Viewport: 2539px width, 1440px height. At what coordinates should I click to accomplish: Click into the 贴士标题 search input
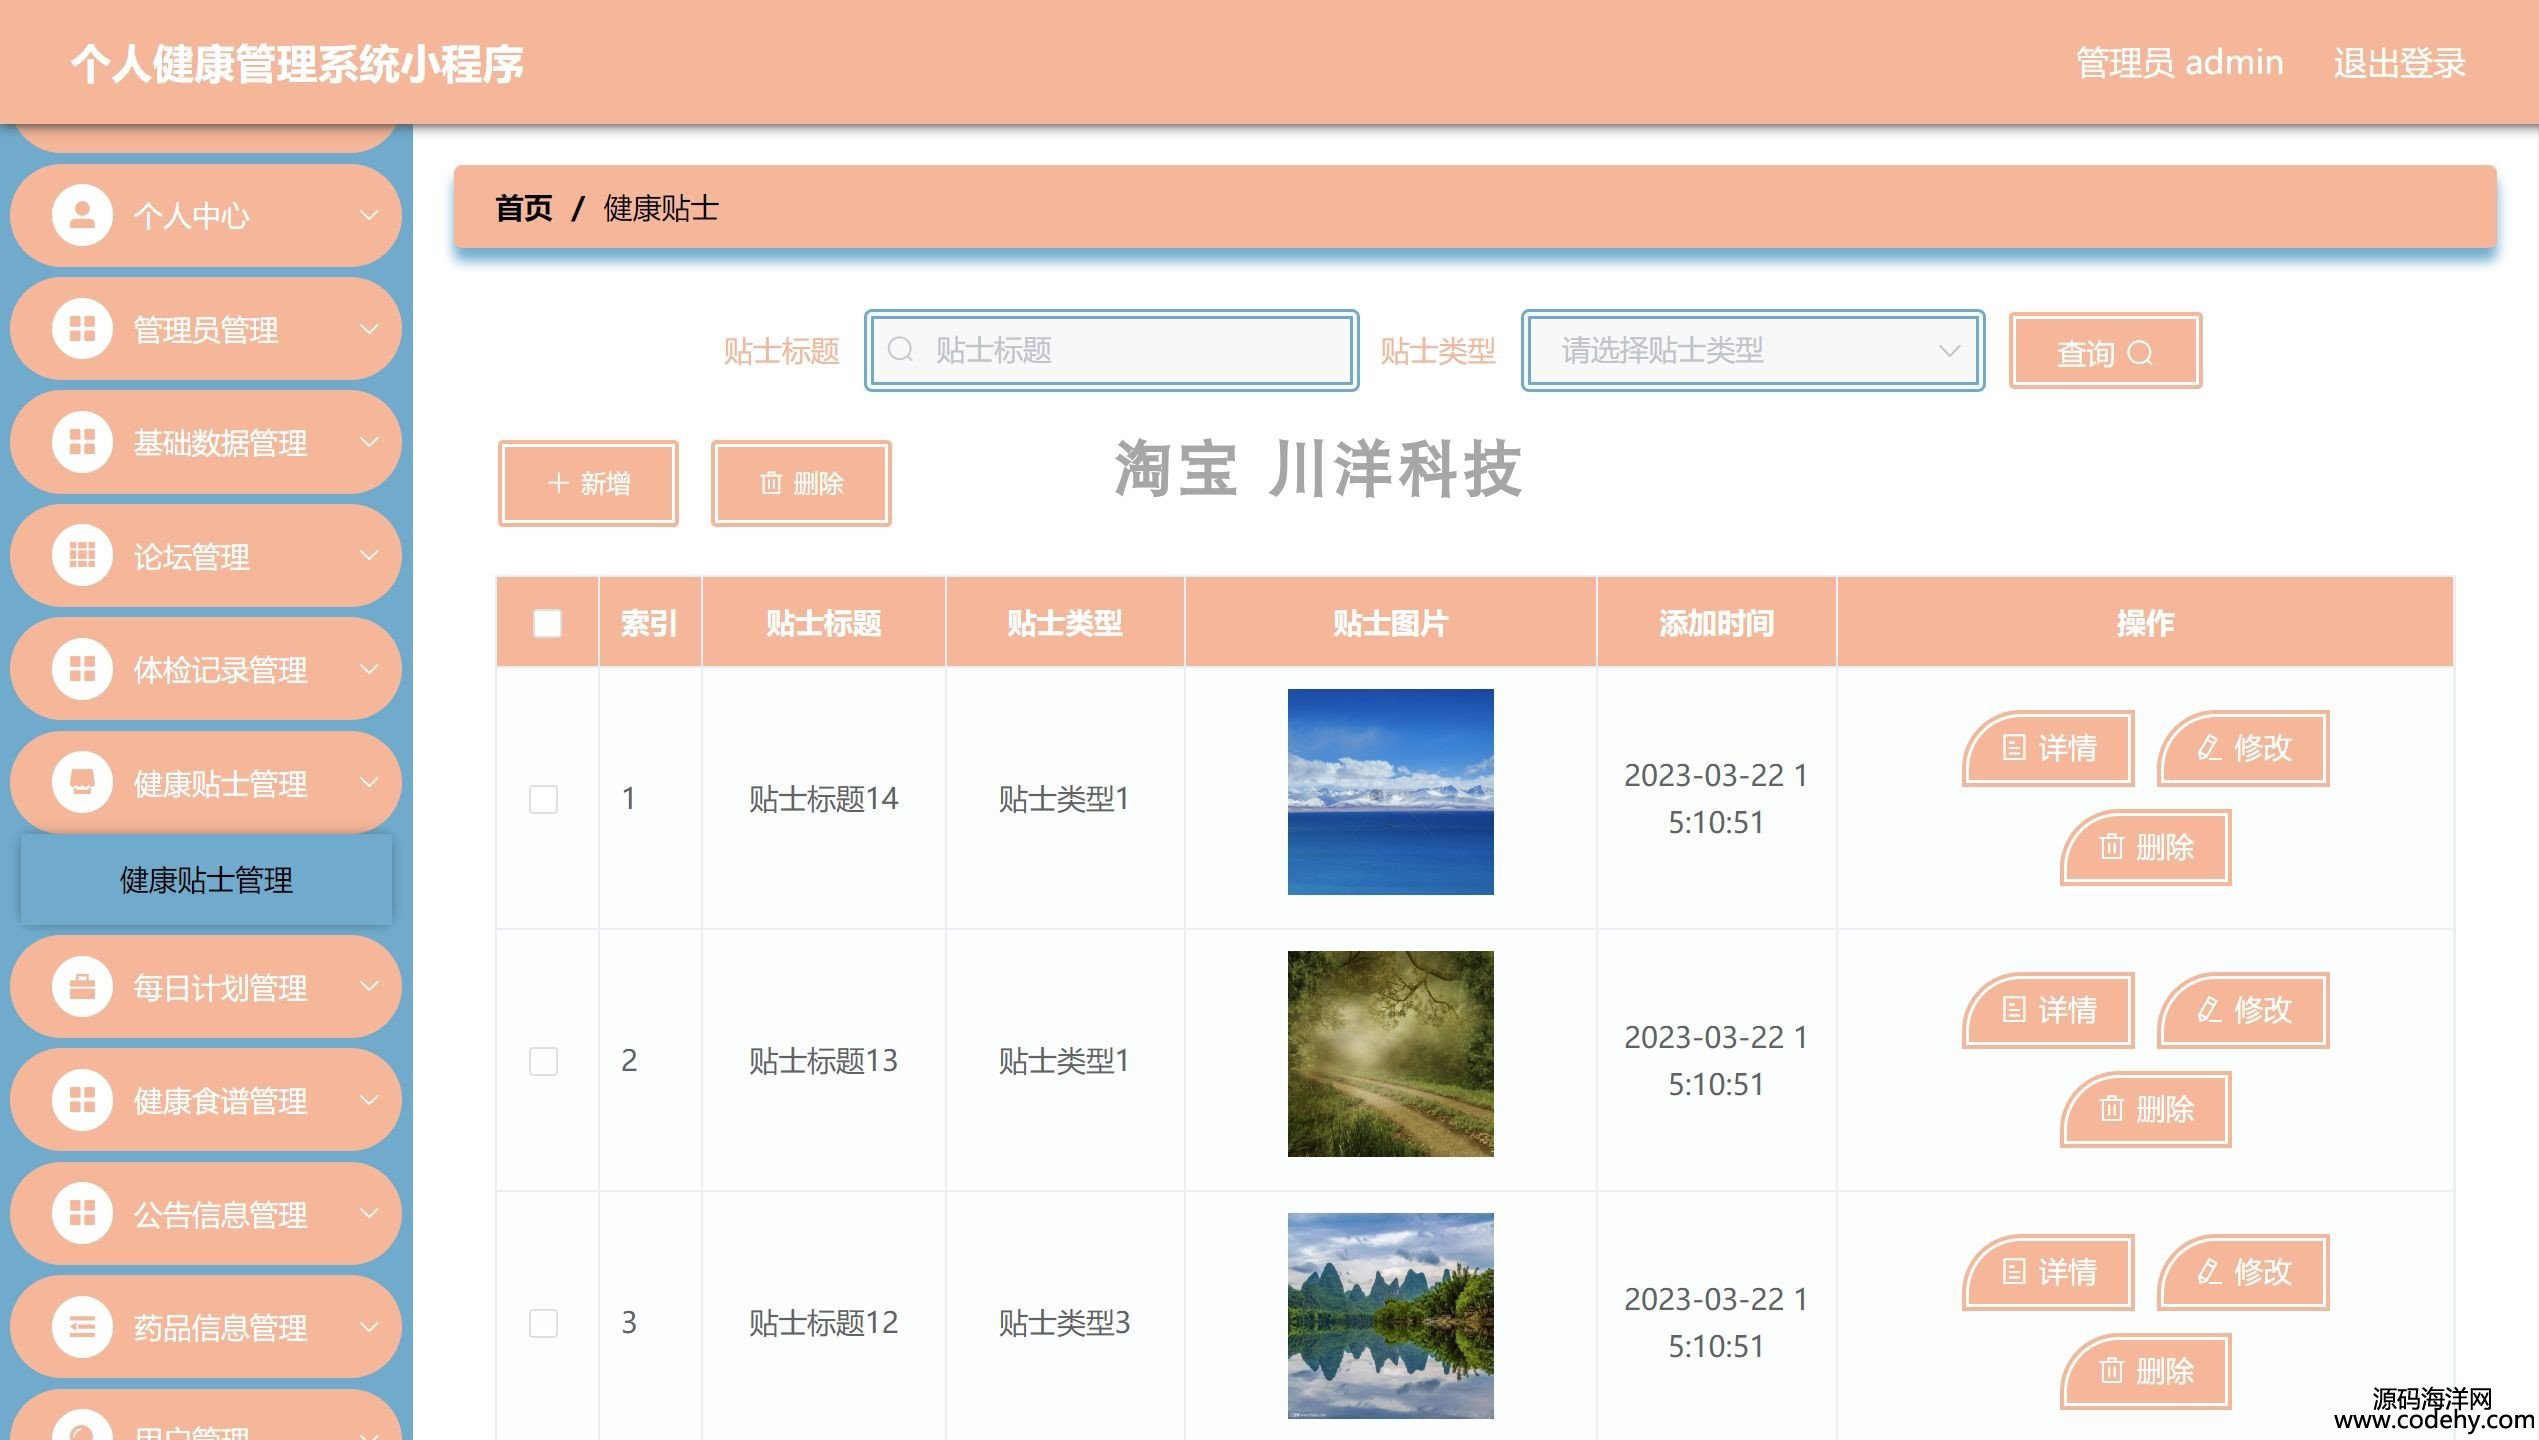(1111, 350)
